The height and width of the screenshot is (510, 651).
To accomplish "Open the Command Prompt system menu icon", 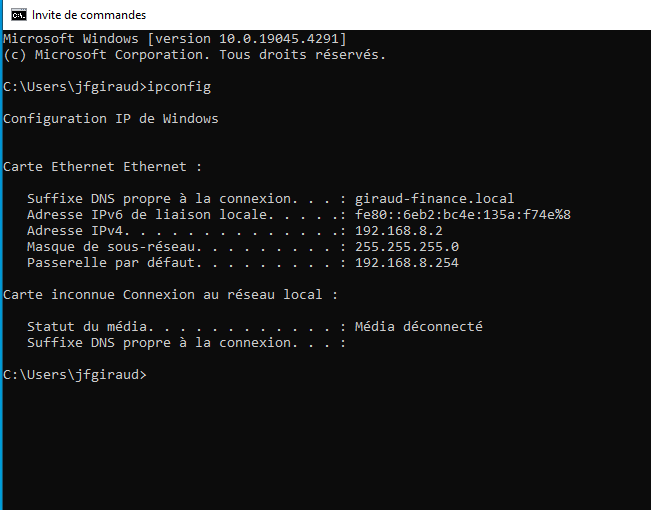I will coord(19,15).
